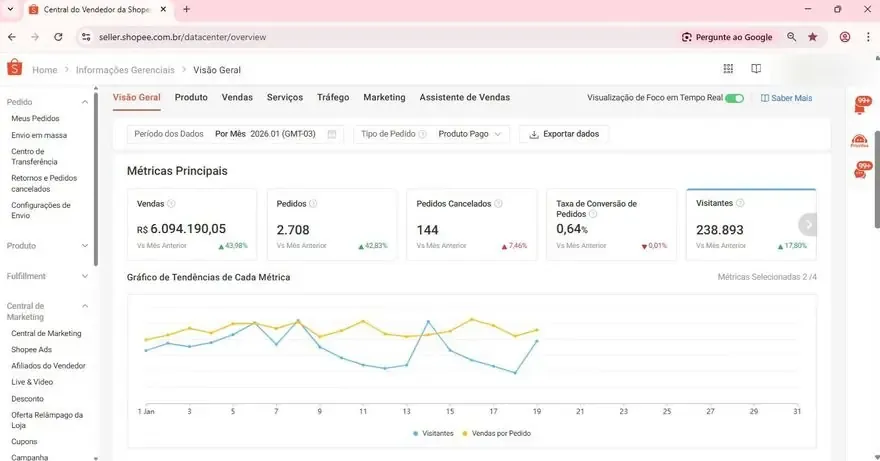880x461 pixels.
Task: Select the Pedidos metric card
Action: click(x=332, y=225)
